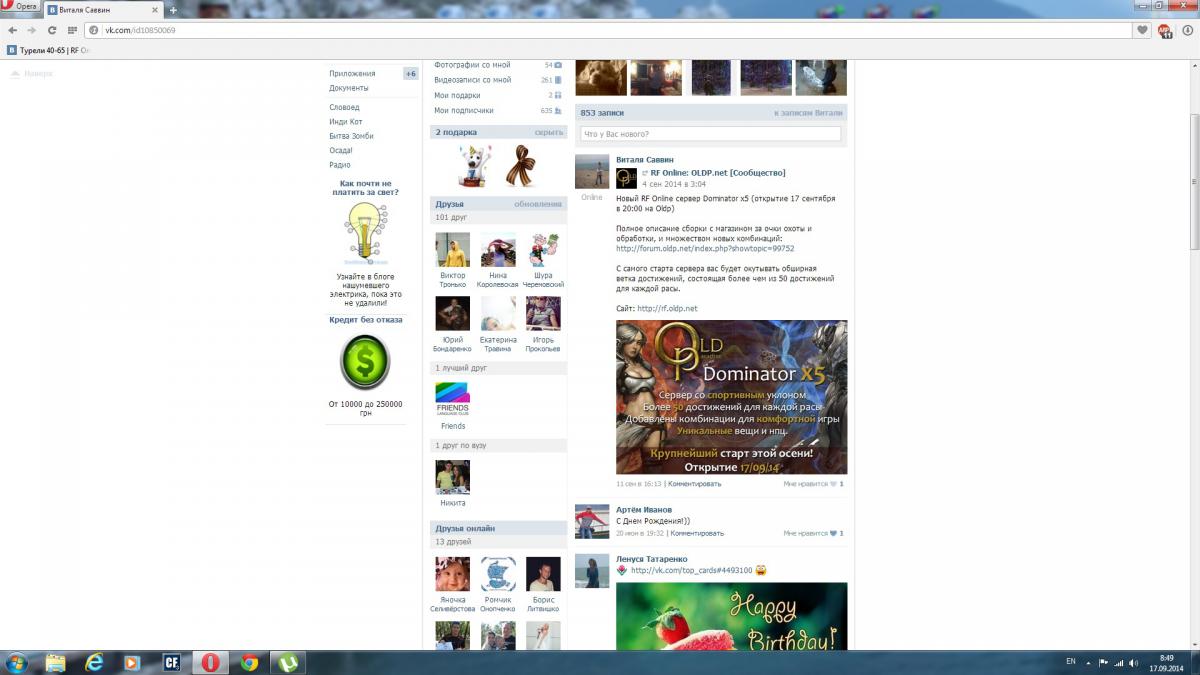This screenshot has width=1200, height=675.
Task: Go forward using the browser forward arrow
Action: [31, 30]
